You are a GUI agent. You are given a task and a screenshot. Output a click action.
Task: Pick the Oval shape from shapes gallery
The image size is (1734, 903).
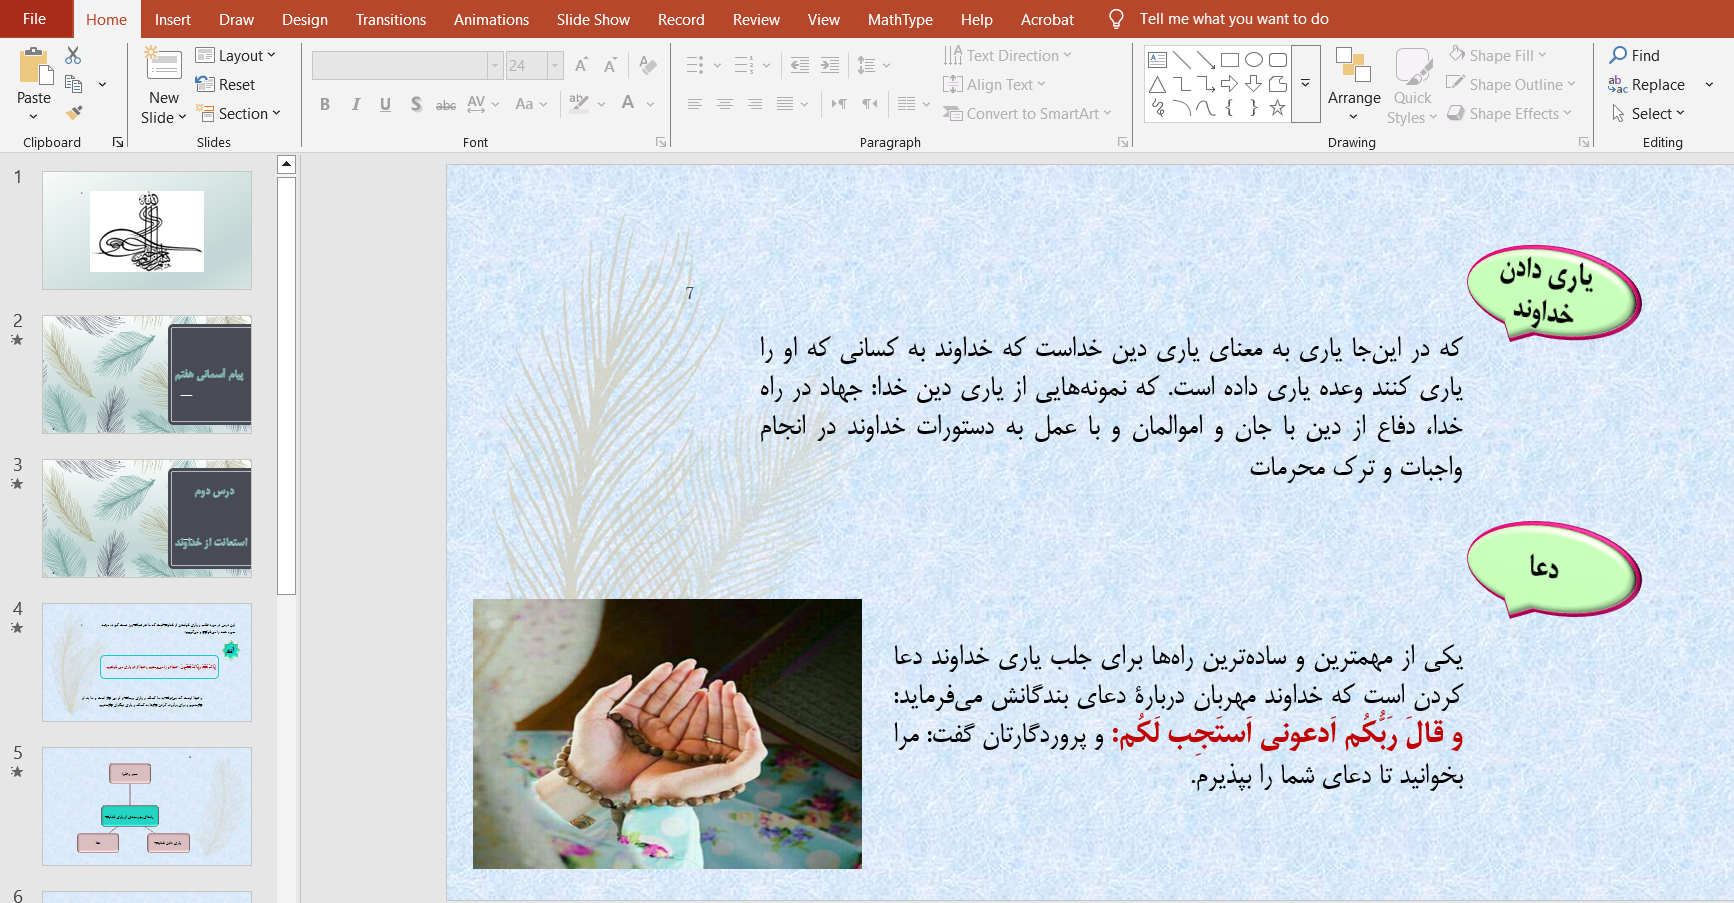point(1253,60)
